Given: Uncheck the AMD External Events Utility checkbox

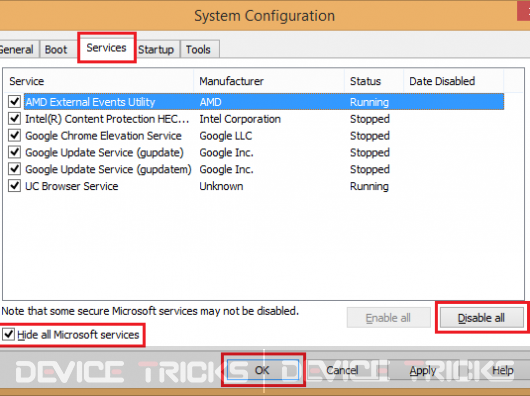Looking at the screenshot, I should point(14,101).
